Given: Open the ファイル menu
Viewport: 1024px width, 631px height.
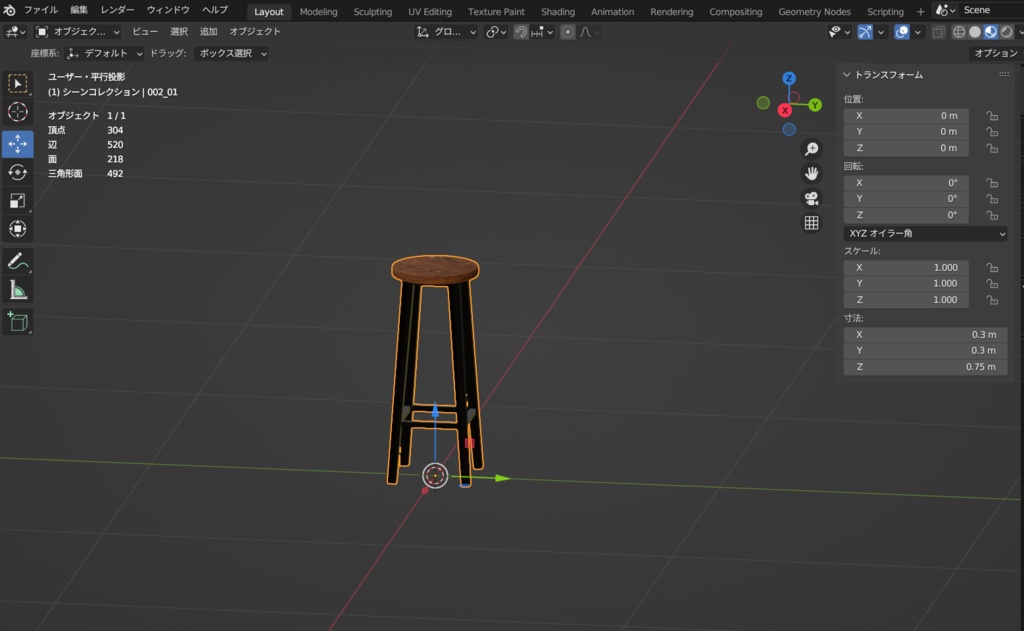Looking at the screenshot, I should click(x=40, y=10).
